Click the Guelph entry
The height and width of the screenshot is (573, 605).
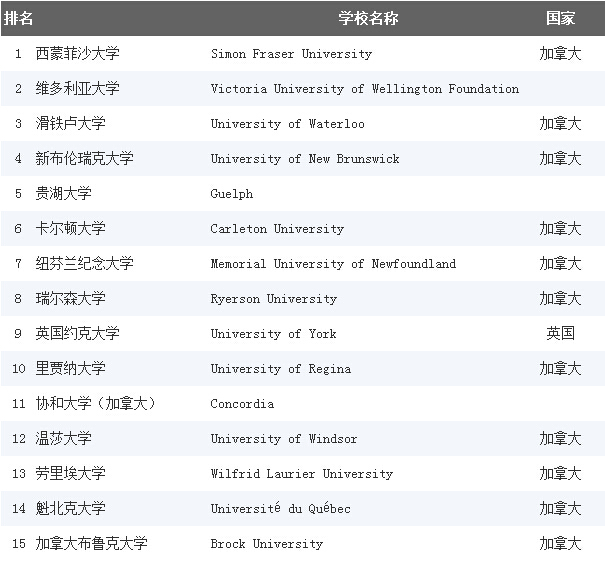232,194
